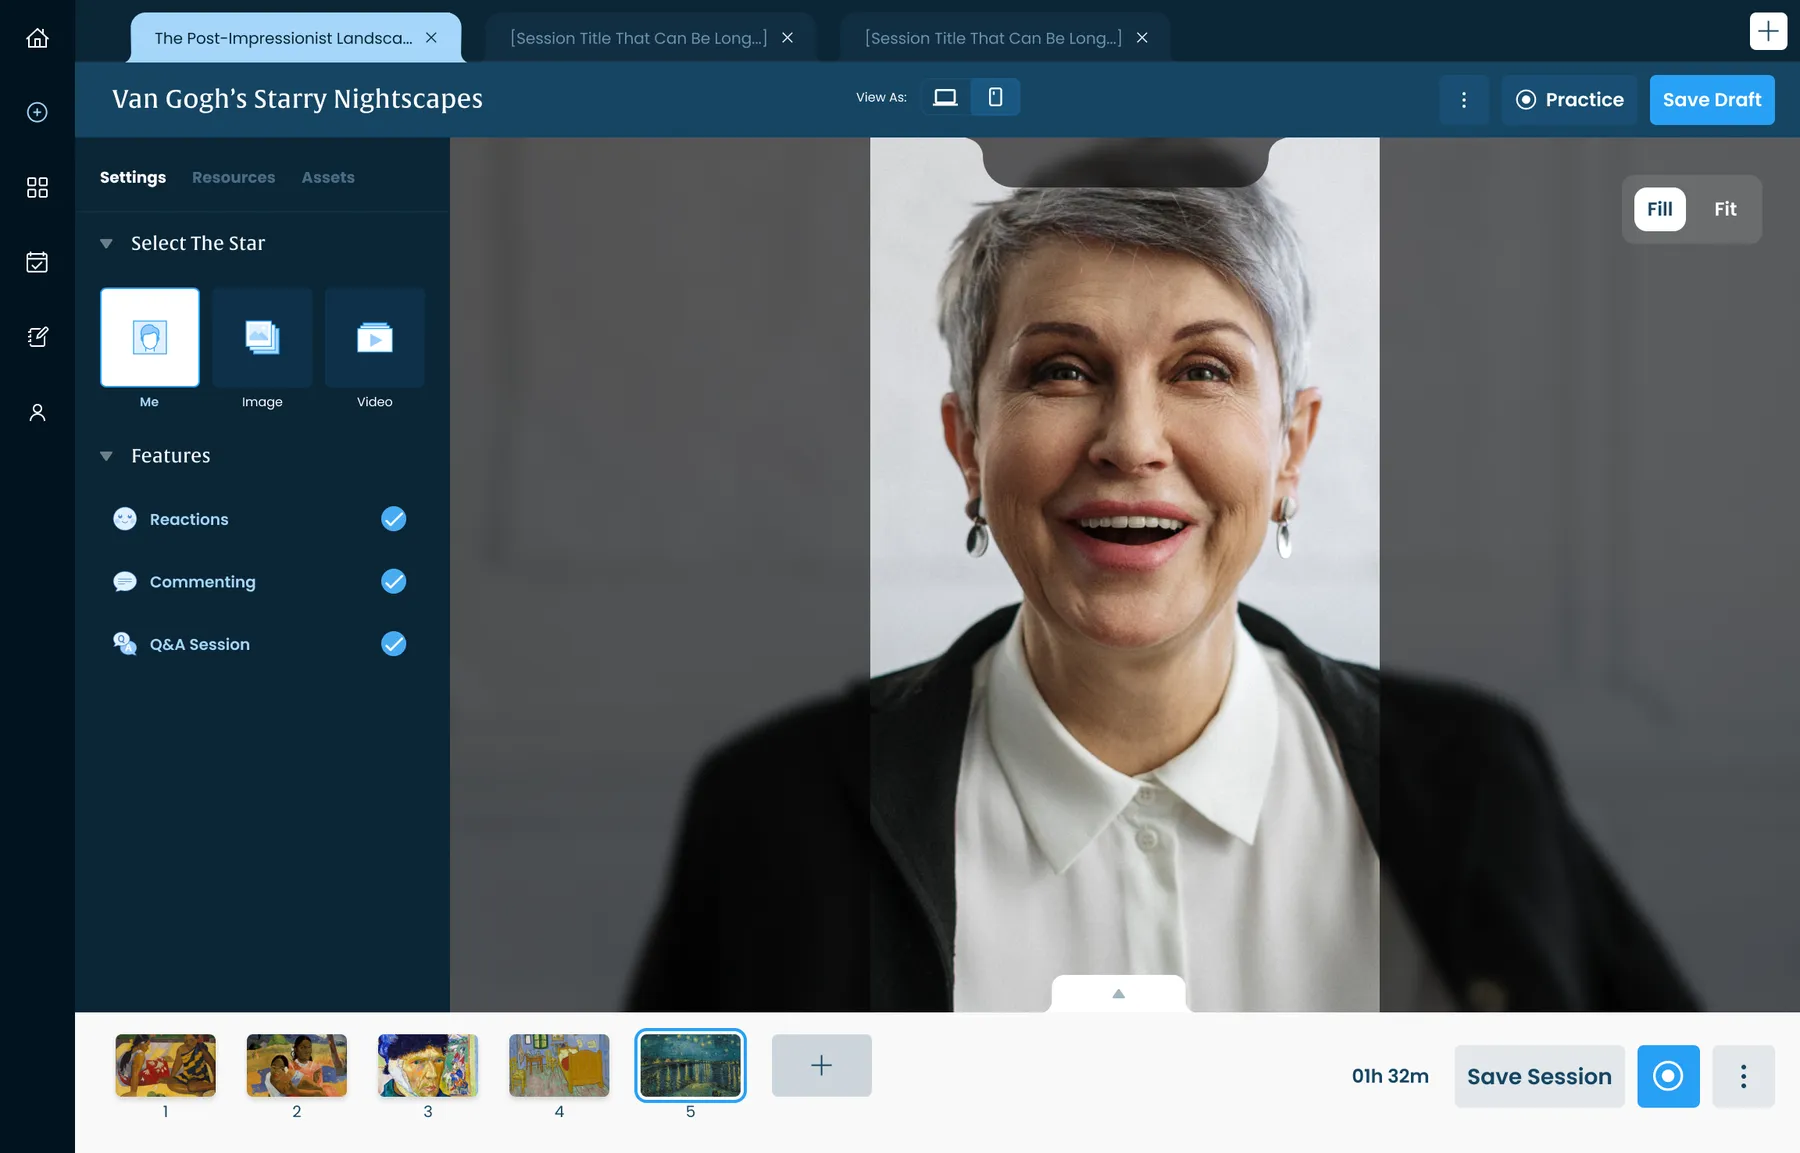Switch to the Resources tab
The width and height of the screenshot is (1800, 1153).
[x=233, y=177]
